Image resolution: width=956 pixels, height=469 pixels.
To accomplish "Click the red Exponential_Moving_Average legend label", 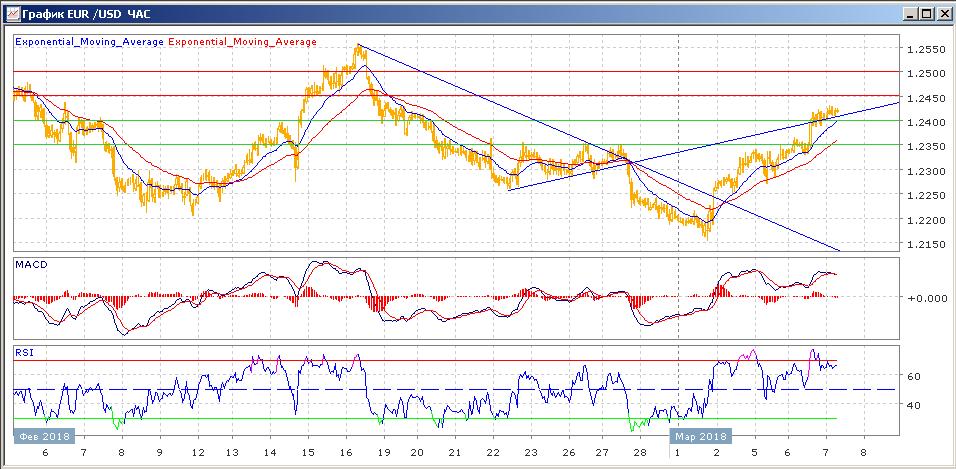I will pos(242,42).
